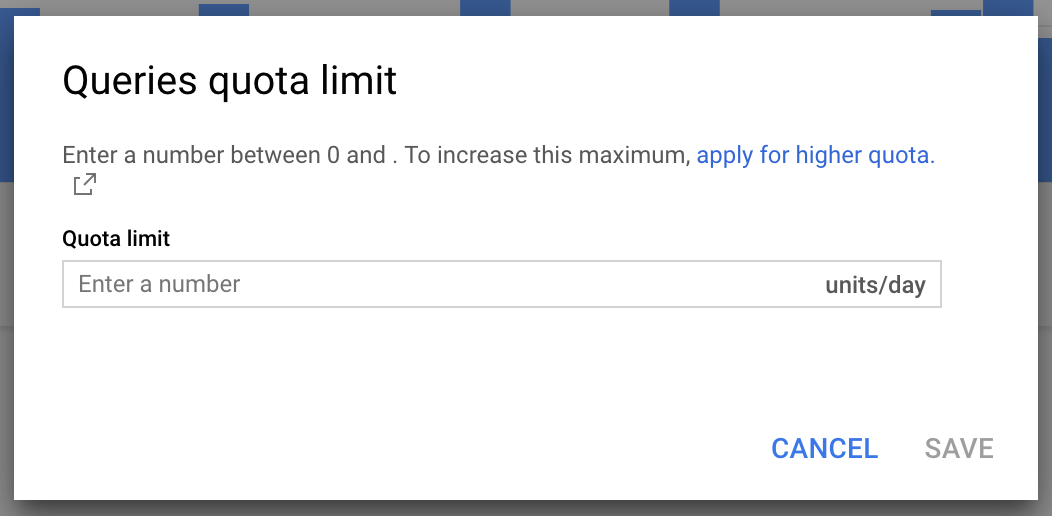Click the rightmost blue chart bar behind the dialog
Image resolution: width=1052 pixels, height=516 pixels.
pos(1008,7)
